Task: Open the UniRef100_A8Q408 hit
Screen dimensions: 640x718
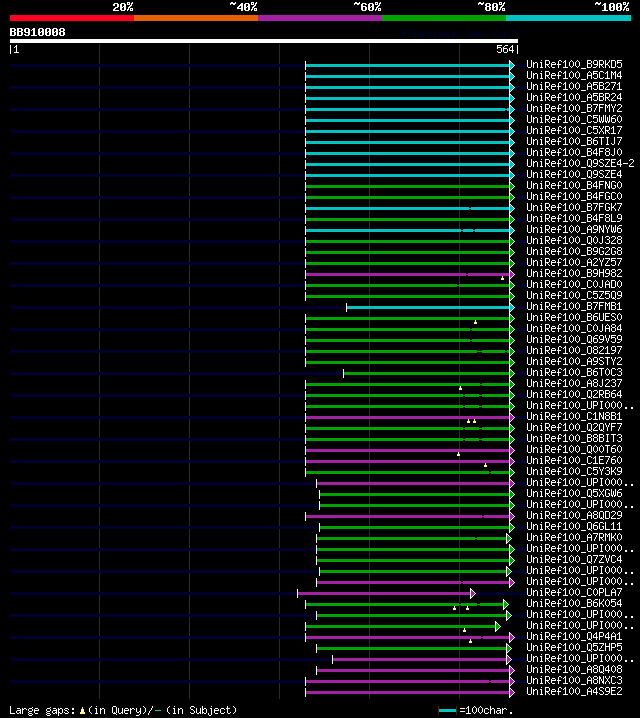Action: [x=574, y=669]
